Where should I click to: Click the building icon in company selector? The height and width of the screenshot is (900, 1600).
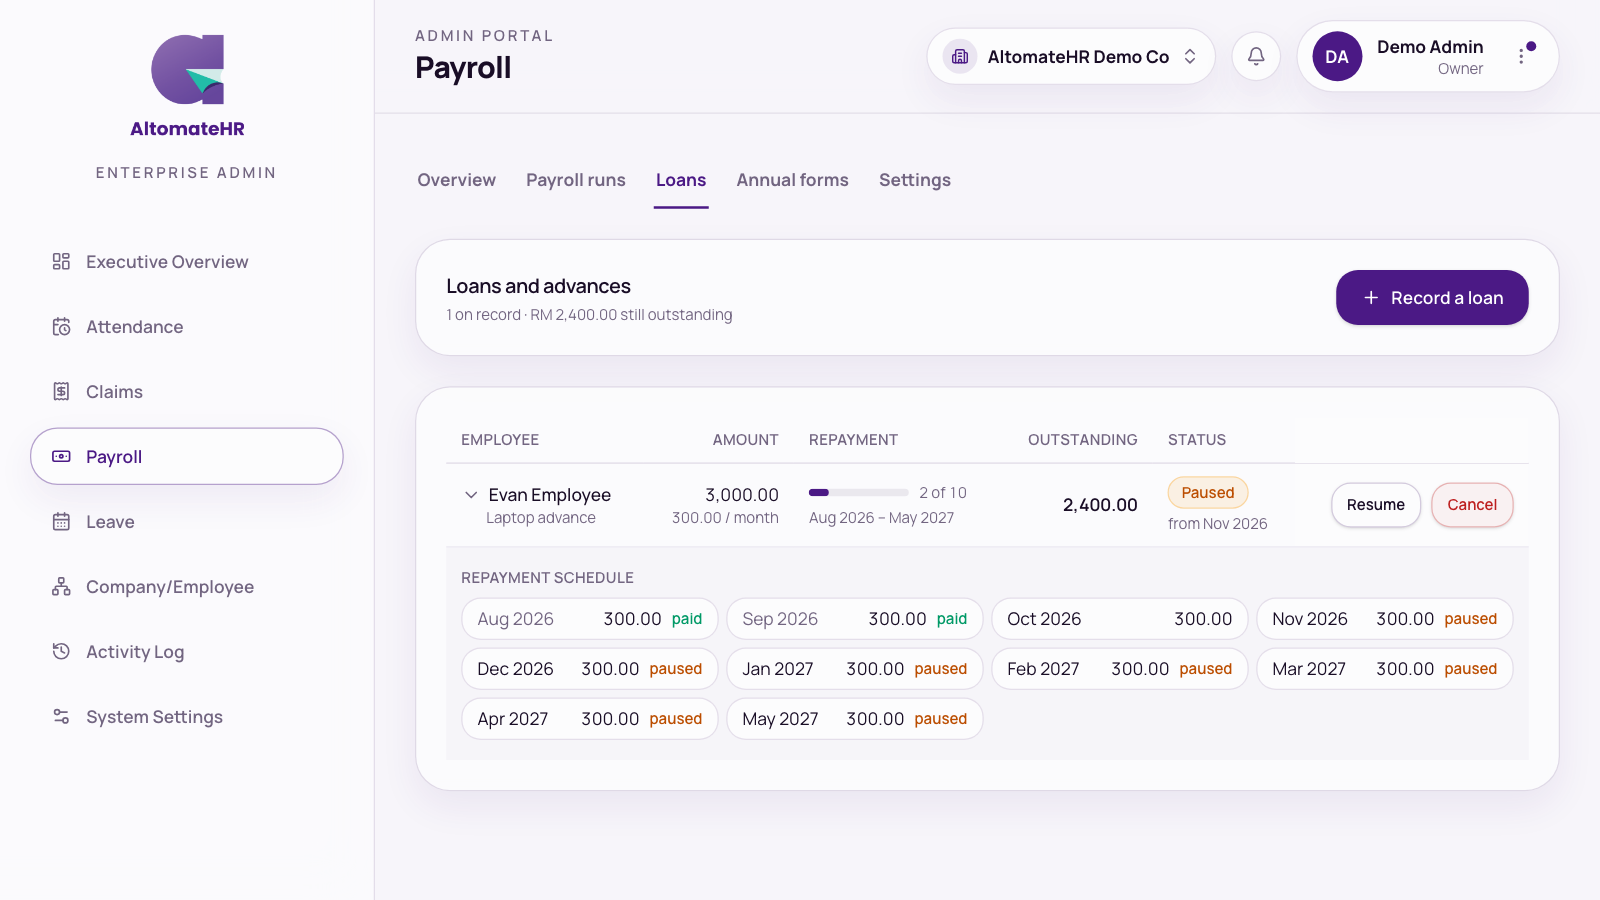pyautogui.click(x=960, y=57)
